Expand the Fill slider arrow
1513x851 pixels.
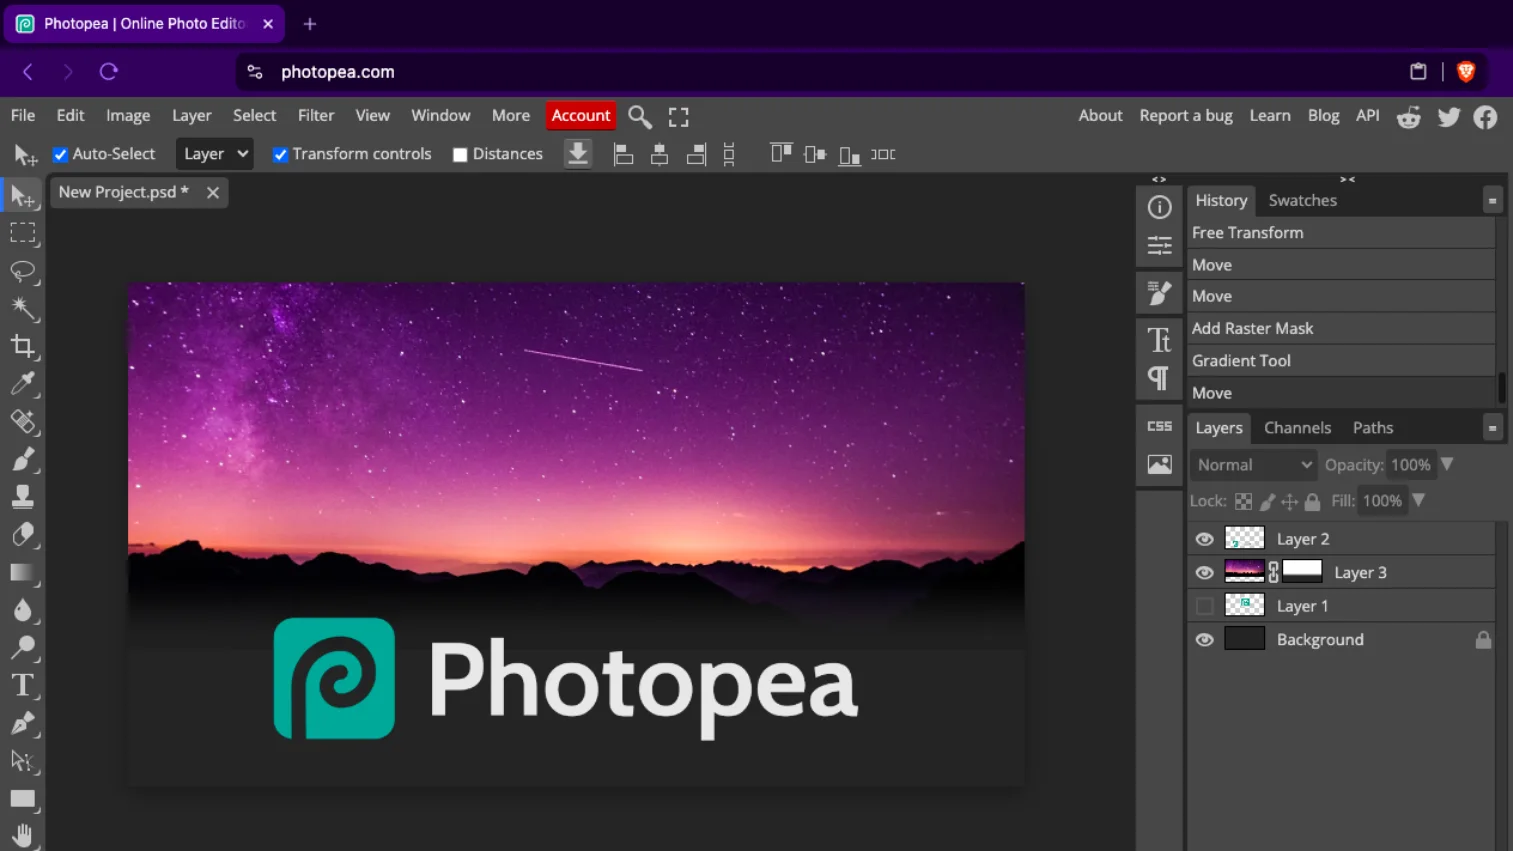click(x=1418, y=500)
